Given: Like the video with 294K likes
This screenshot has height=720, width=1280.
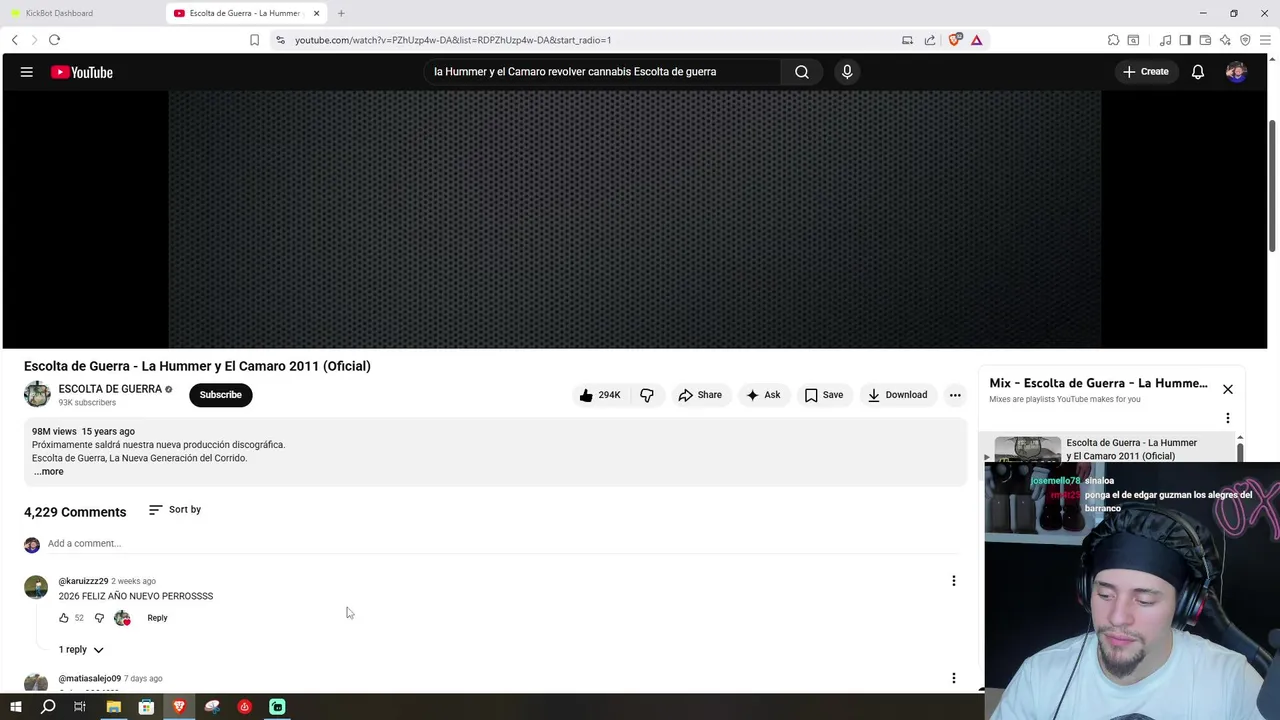Looking at the screenshot, I should coord(599,395).
